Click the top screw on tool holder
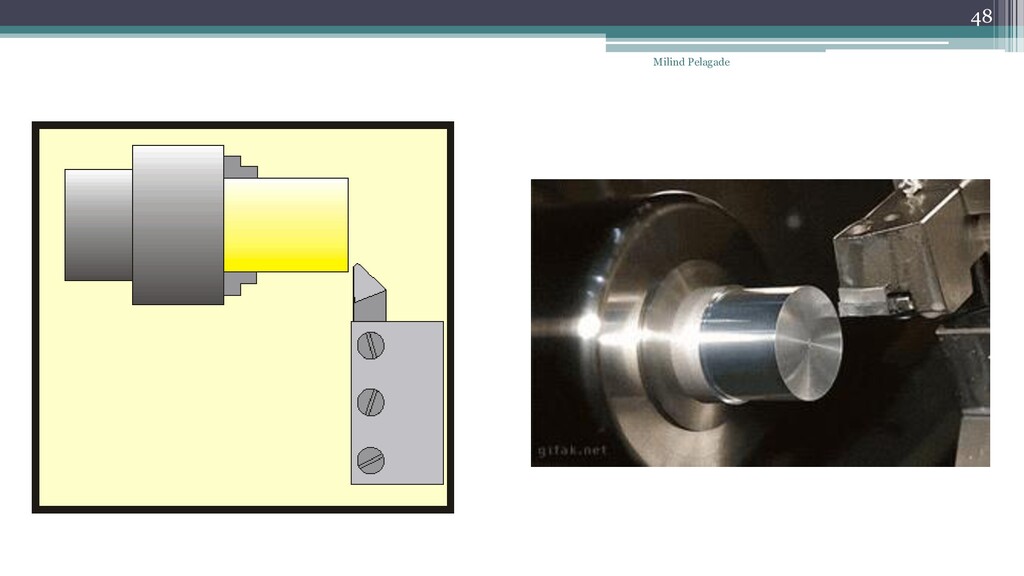The image size is (1024, 576). point(371,345)
